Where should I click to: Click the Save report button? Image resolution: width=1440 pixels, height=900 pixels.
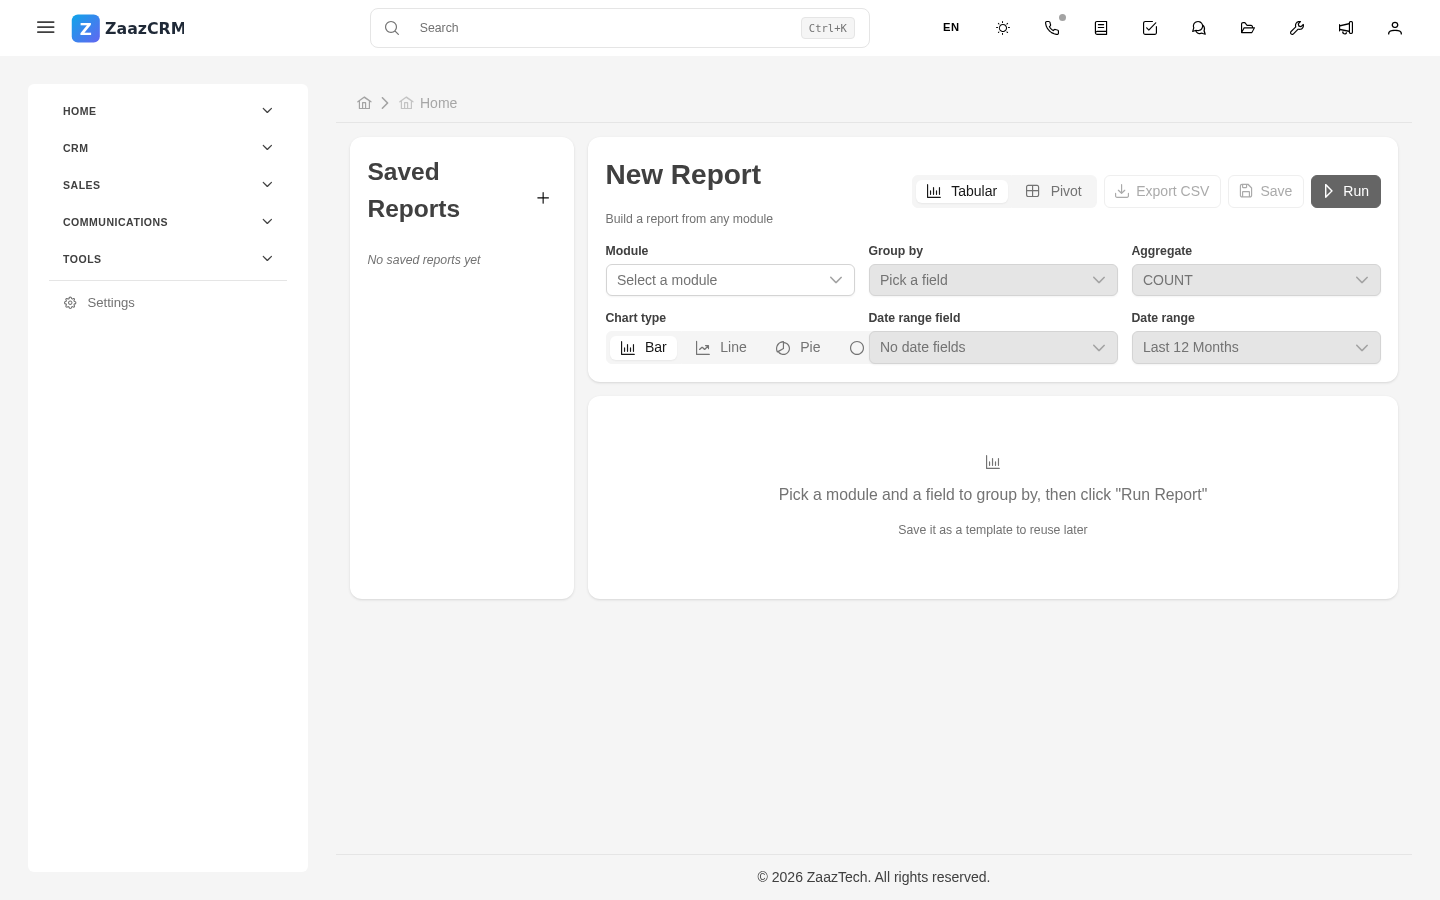click(1266, 191)
